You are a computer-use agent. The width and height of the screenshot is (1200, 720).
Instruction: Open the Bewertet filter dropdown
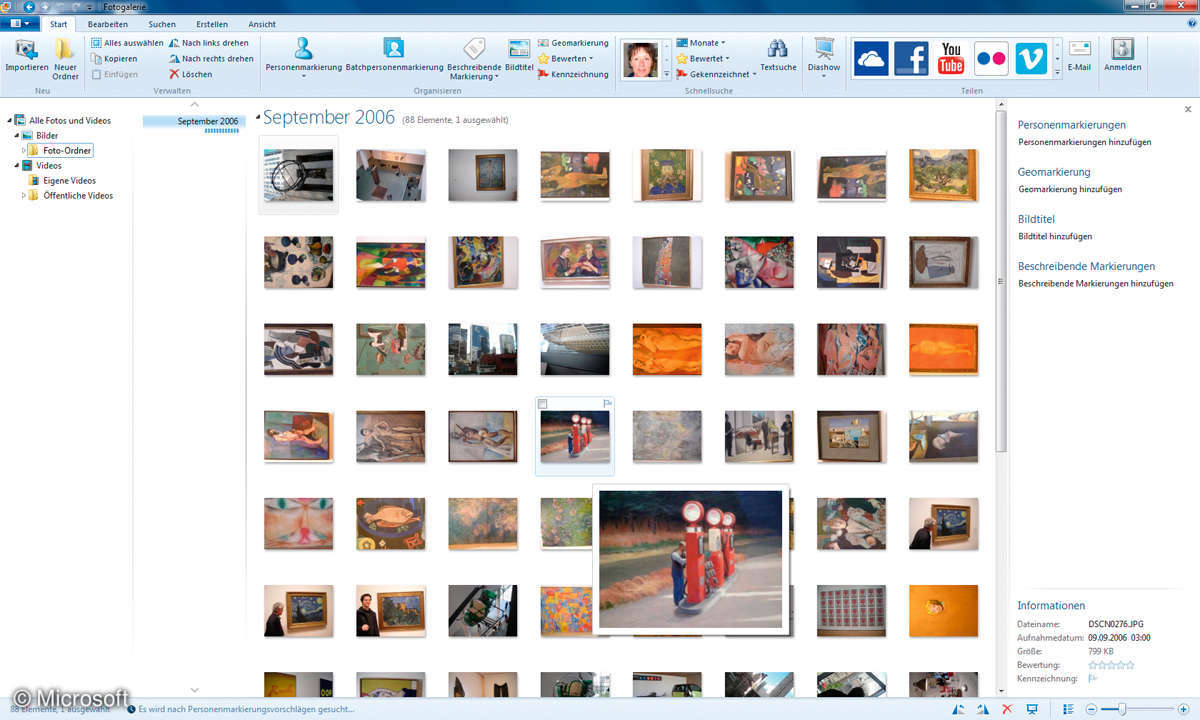(701, 59)
